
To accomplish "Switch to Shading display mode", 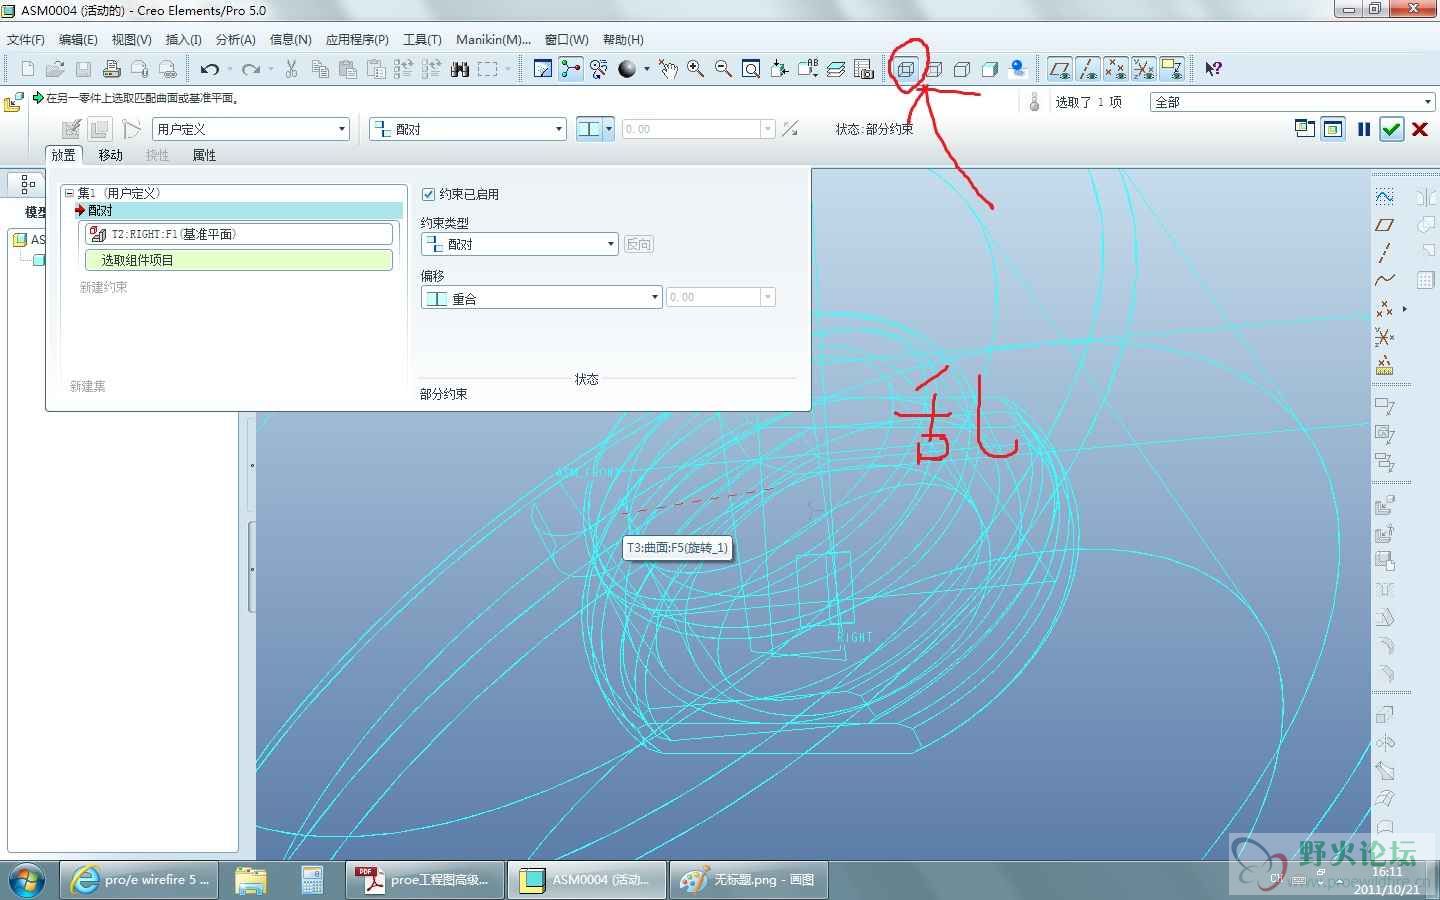I will click(x=990, y=69).
